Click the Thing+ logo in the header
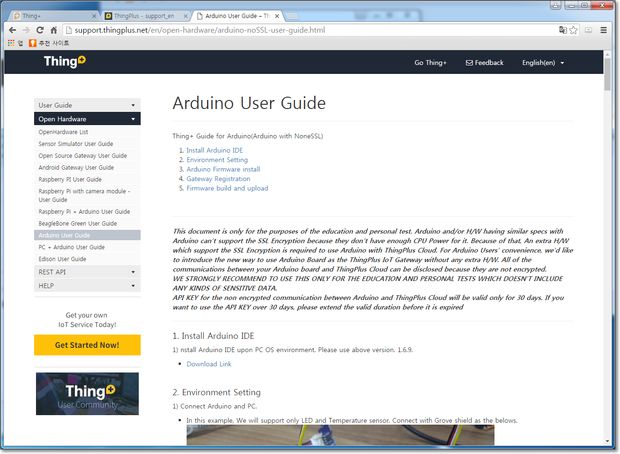The width and height of the screenshot is (620, 454). (x=64, y=62)
